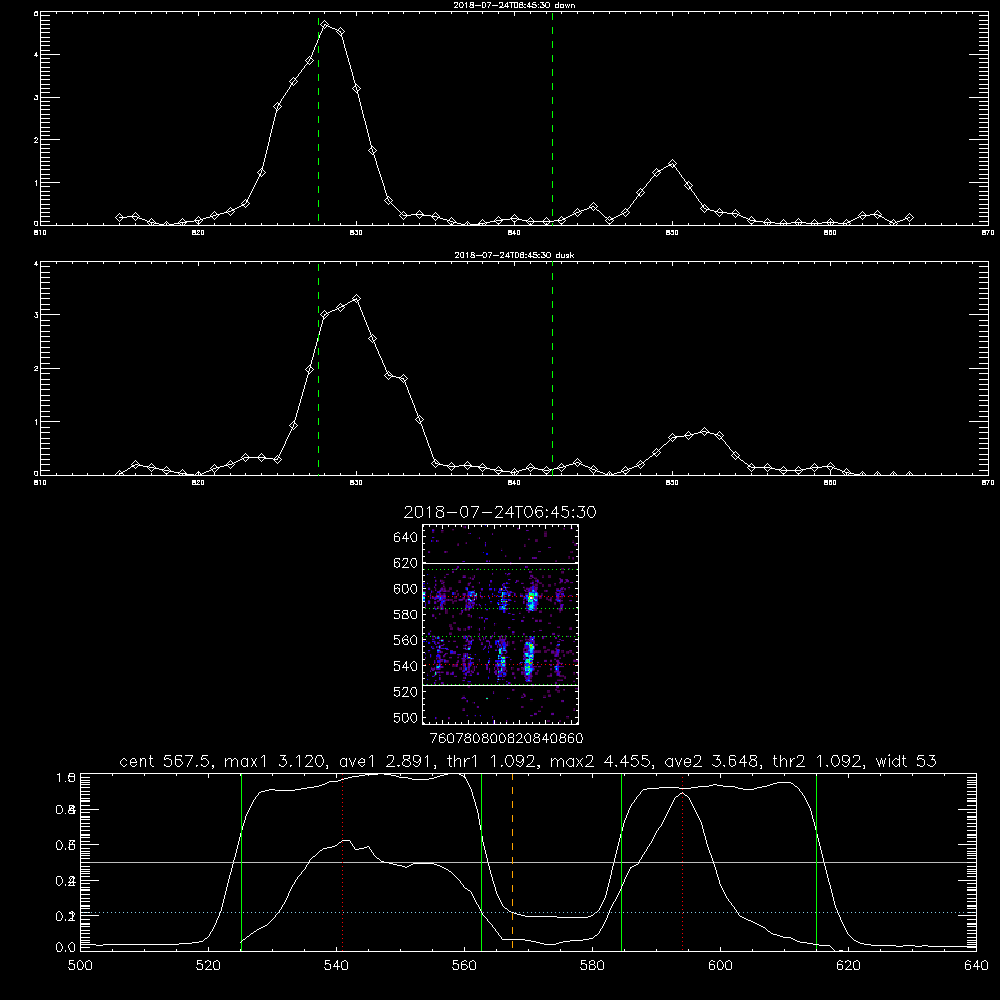Click the heatmap y-axis label 580
The height and width of the screenshot is (1000, 1000).
pos(406,614)
